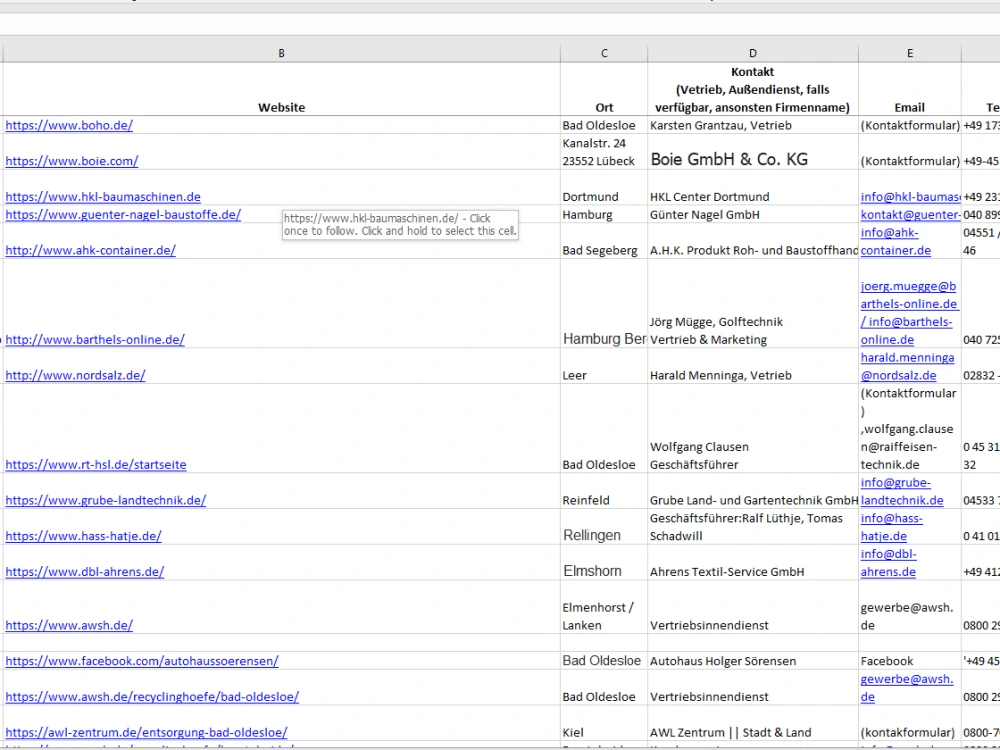Viewport: 1000px width, 750px height.
Task: Select cell Jörg Mügge, Golftechnik
Action: pyautogui.click(x=753, y=304)
